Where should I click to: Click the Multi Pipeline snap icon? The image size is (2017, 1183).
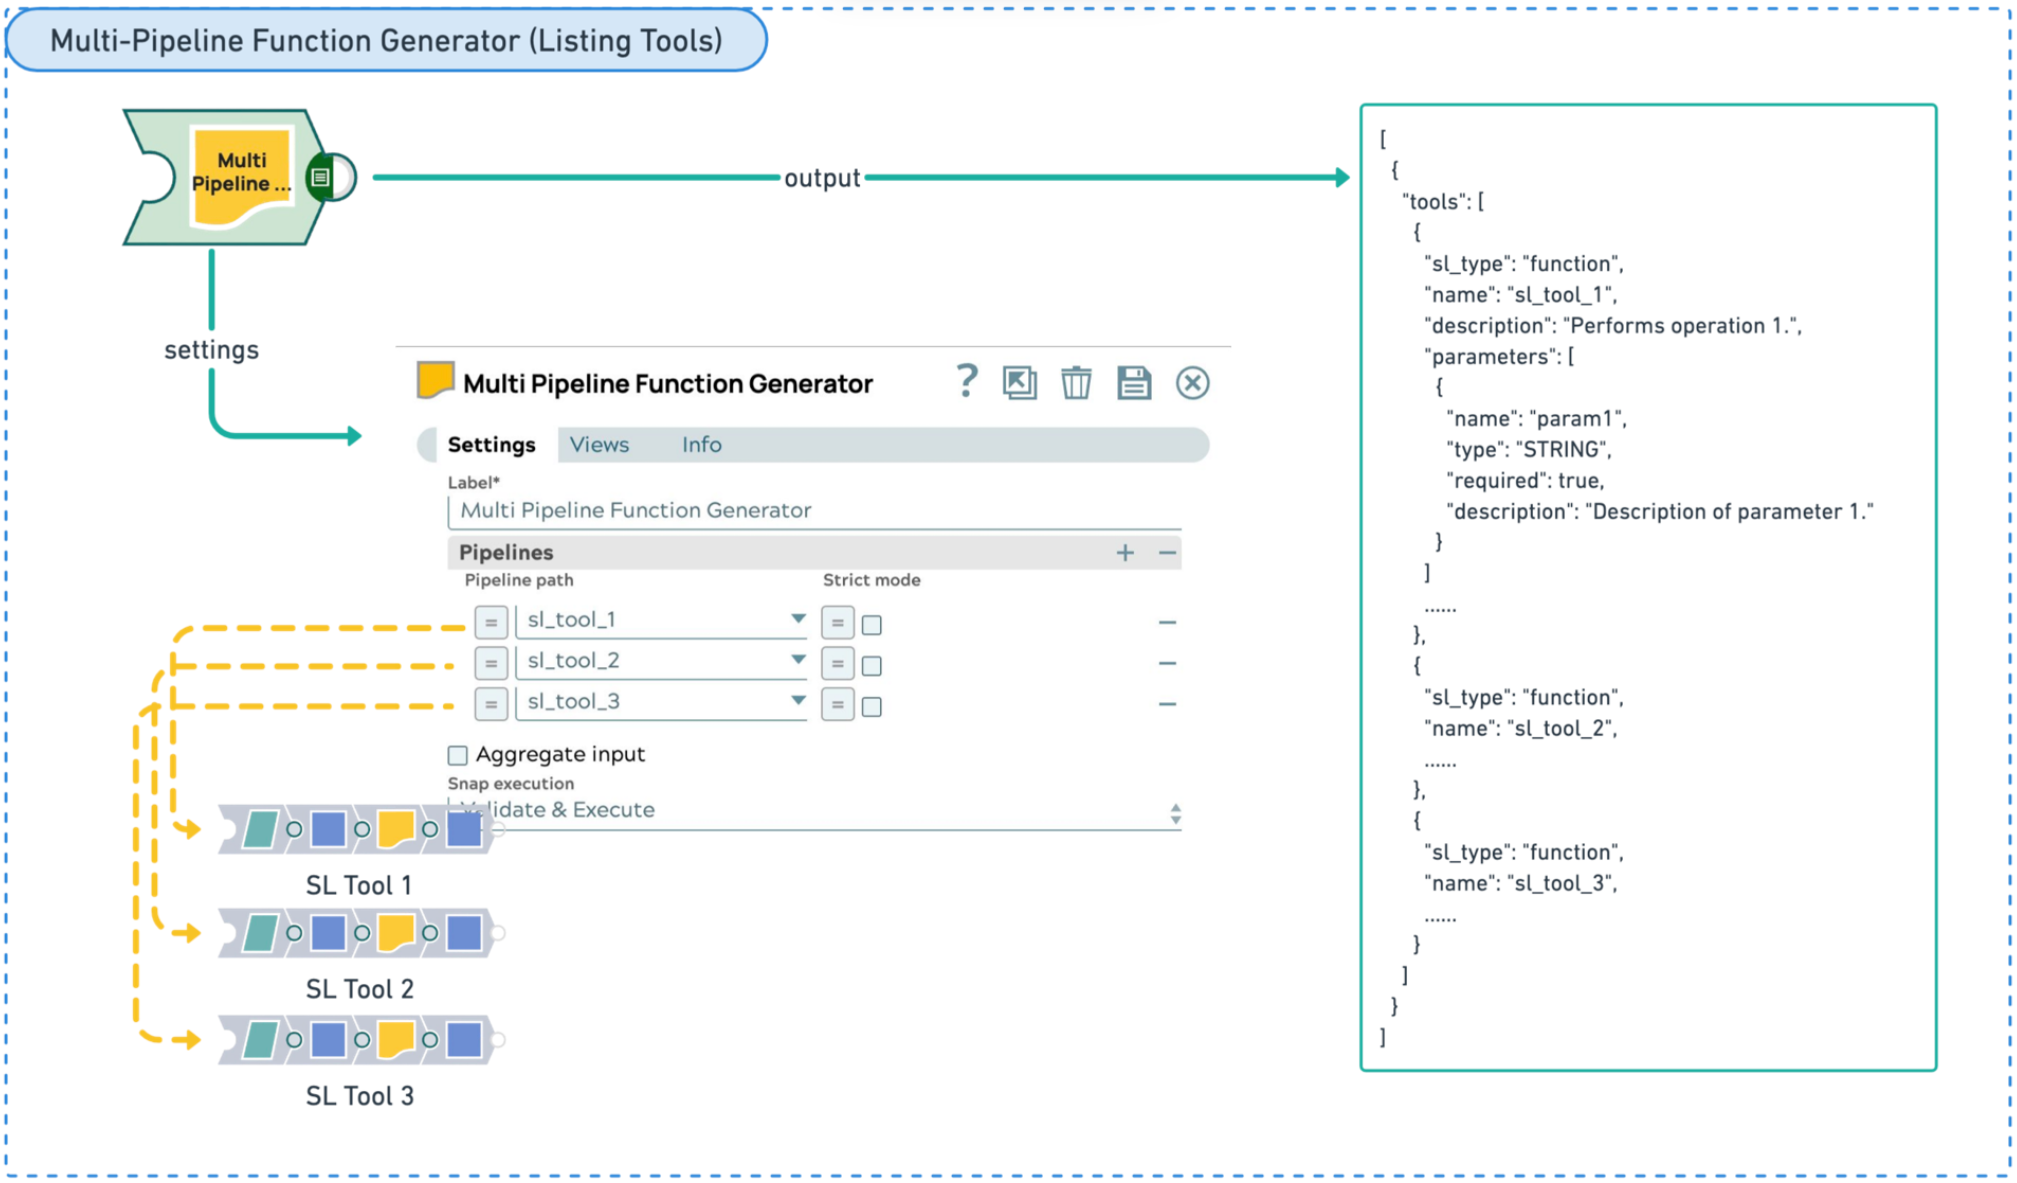click(242, 176)
